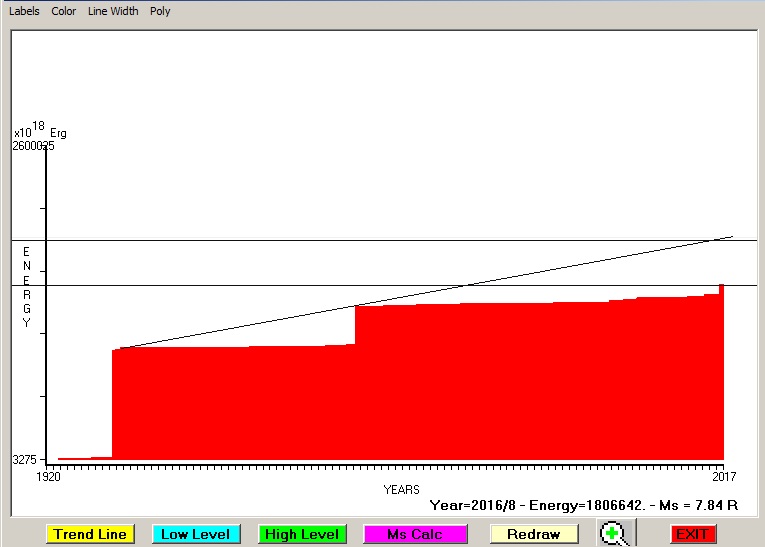765x547 pixels.
Task: Open the Line Width menu
Action: pos(113,12)
